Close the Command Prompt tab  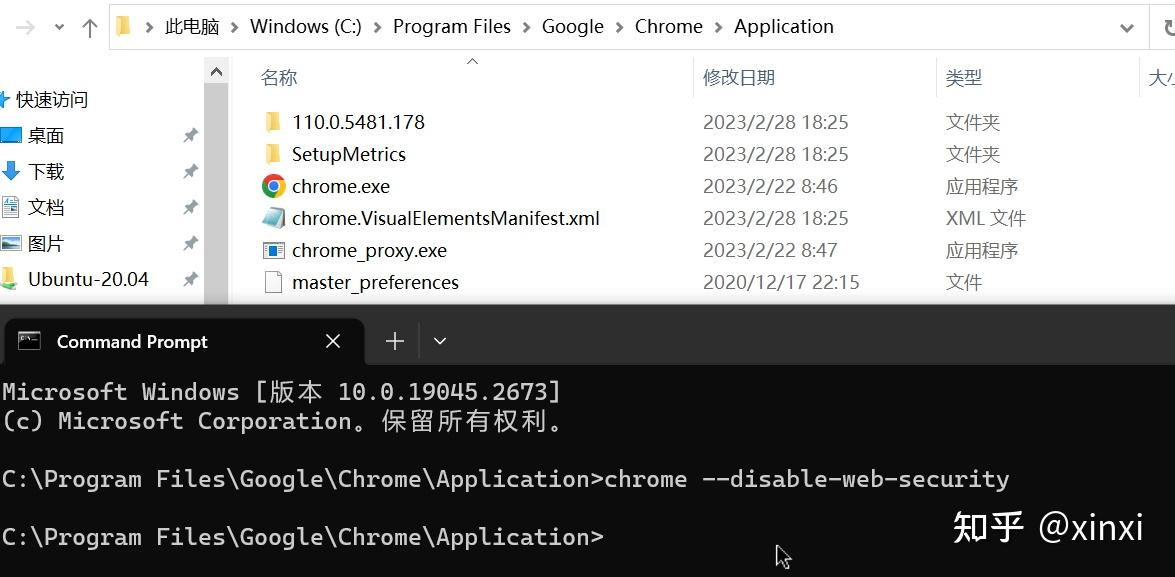(x=333, y=342)
